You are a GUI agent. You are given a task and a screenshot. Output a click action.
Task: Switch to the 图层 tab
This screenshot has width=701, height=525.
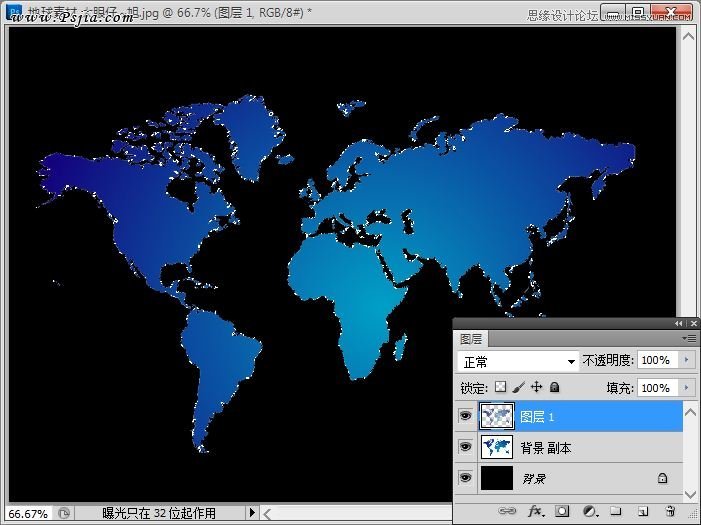pyautogui.click(x=471, y=339)
